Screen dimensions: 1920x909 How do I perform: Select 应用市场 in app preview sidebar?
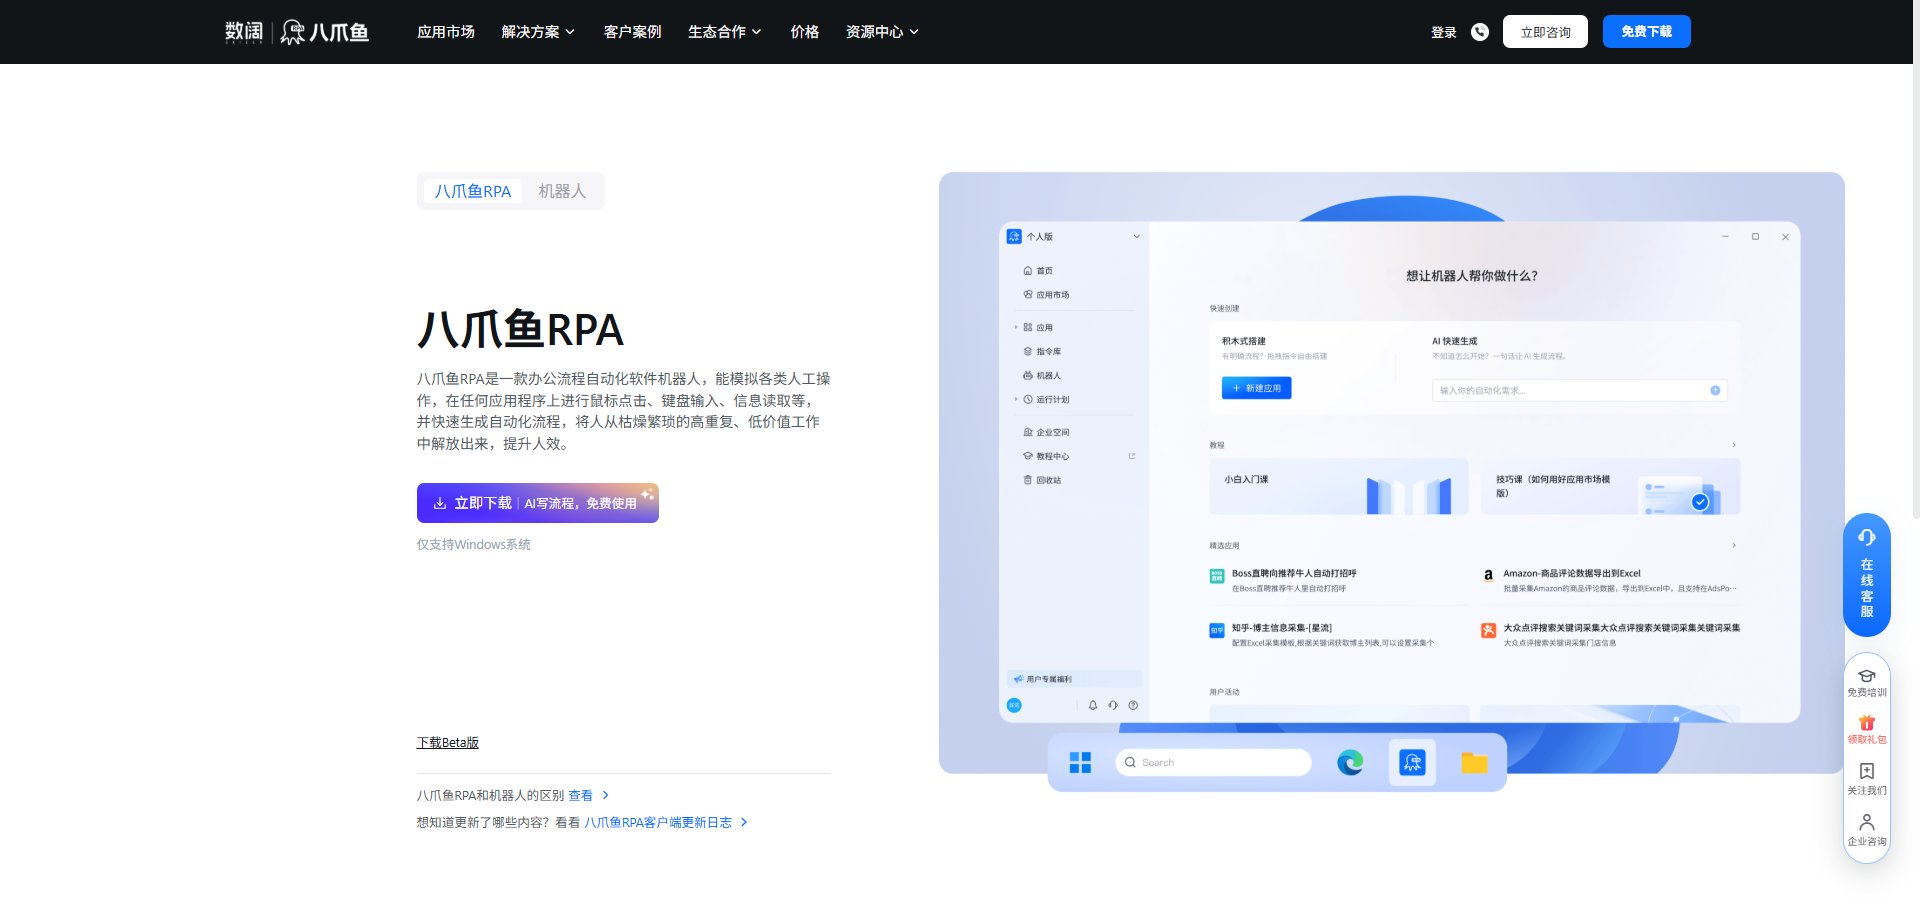(x=1046, y=295)
